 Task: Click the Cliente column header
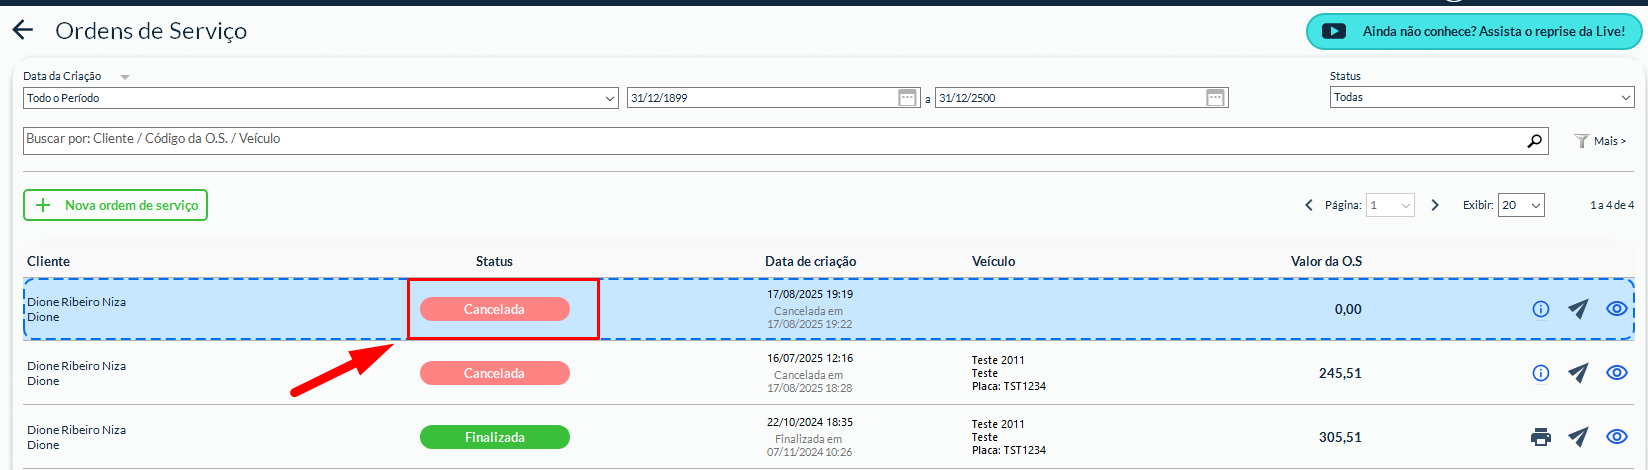[x=48, y=261]
